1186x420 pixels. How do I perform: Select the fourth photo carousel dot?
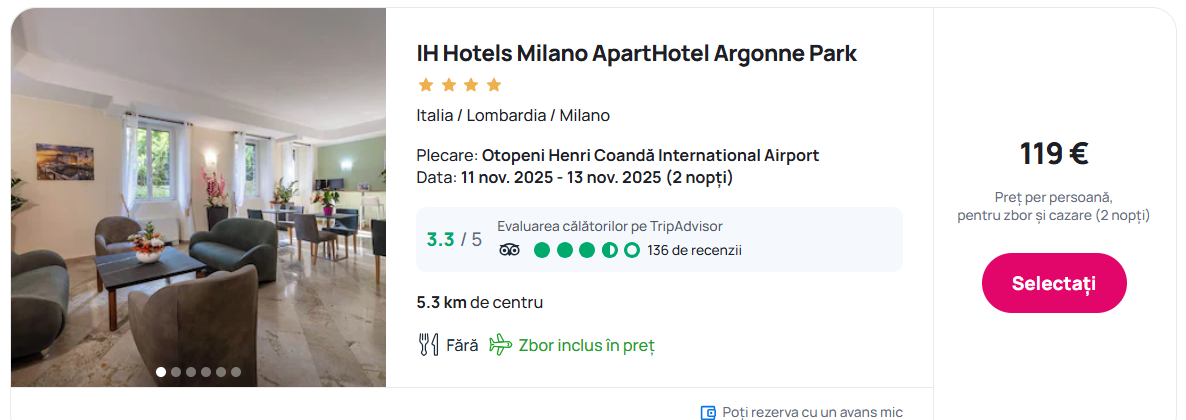point(206,372)
